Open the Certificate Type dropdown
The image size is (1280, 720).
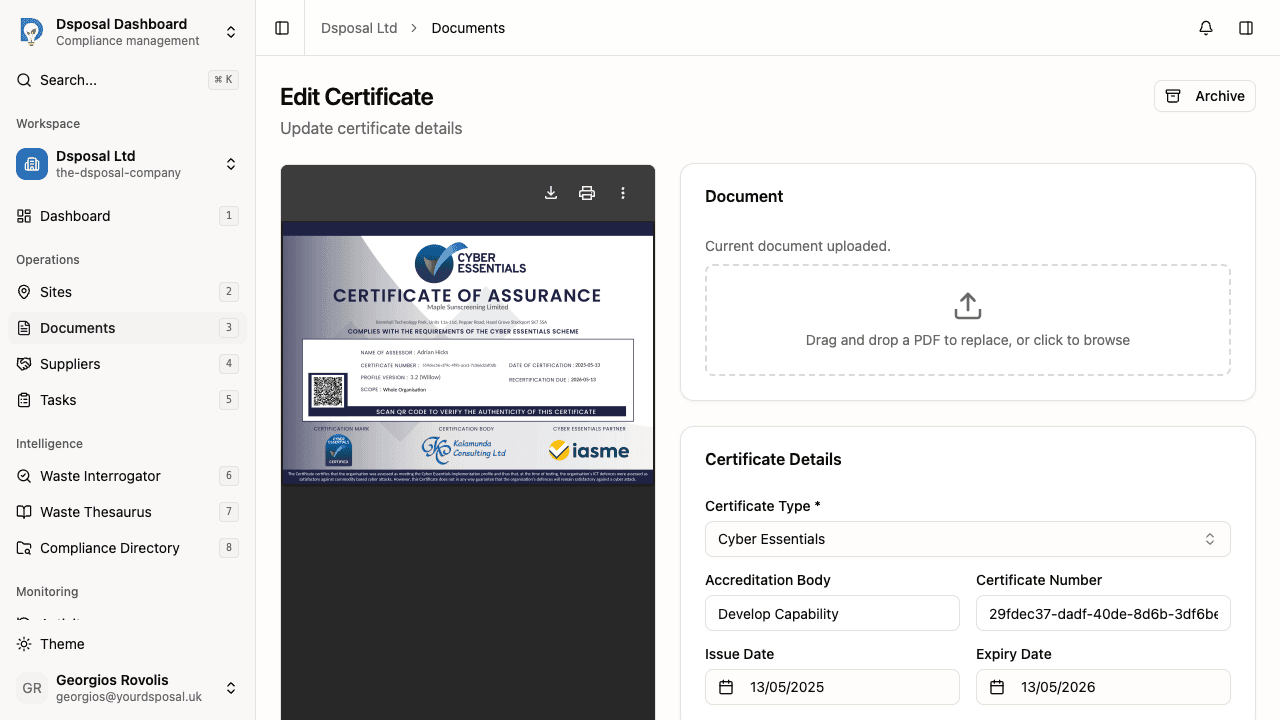967,538
